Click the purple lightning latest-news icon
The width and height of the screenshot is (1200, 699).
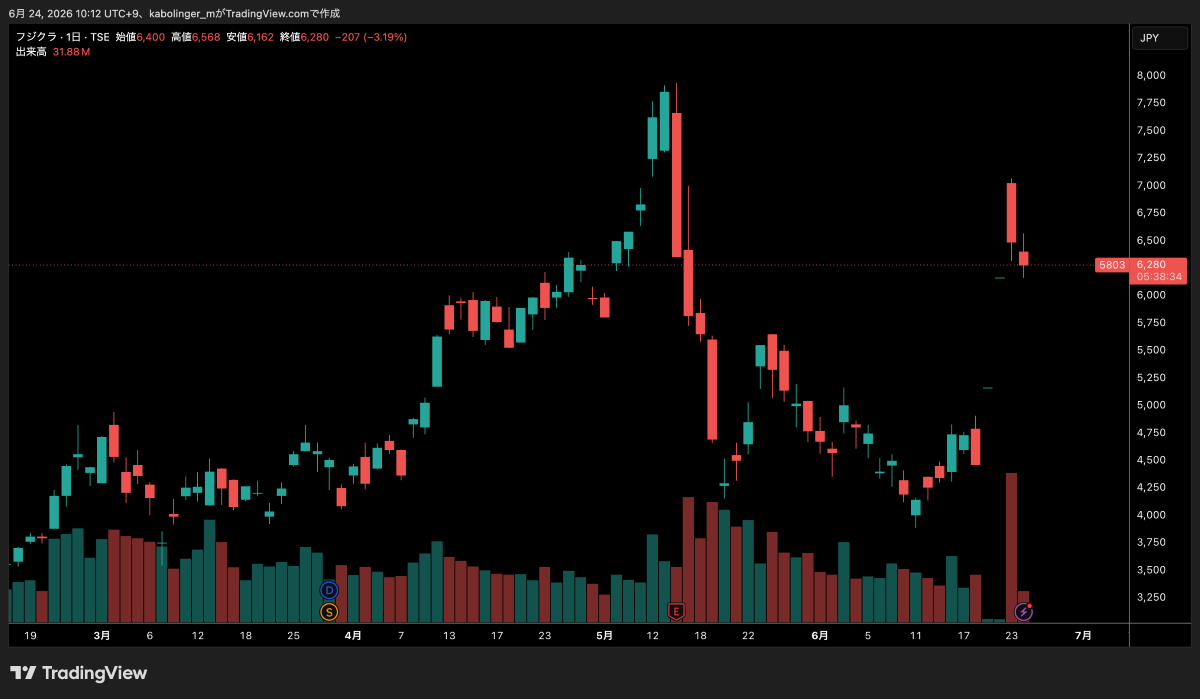[1024, 610]
